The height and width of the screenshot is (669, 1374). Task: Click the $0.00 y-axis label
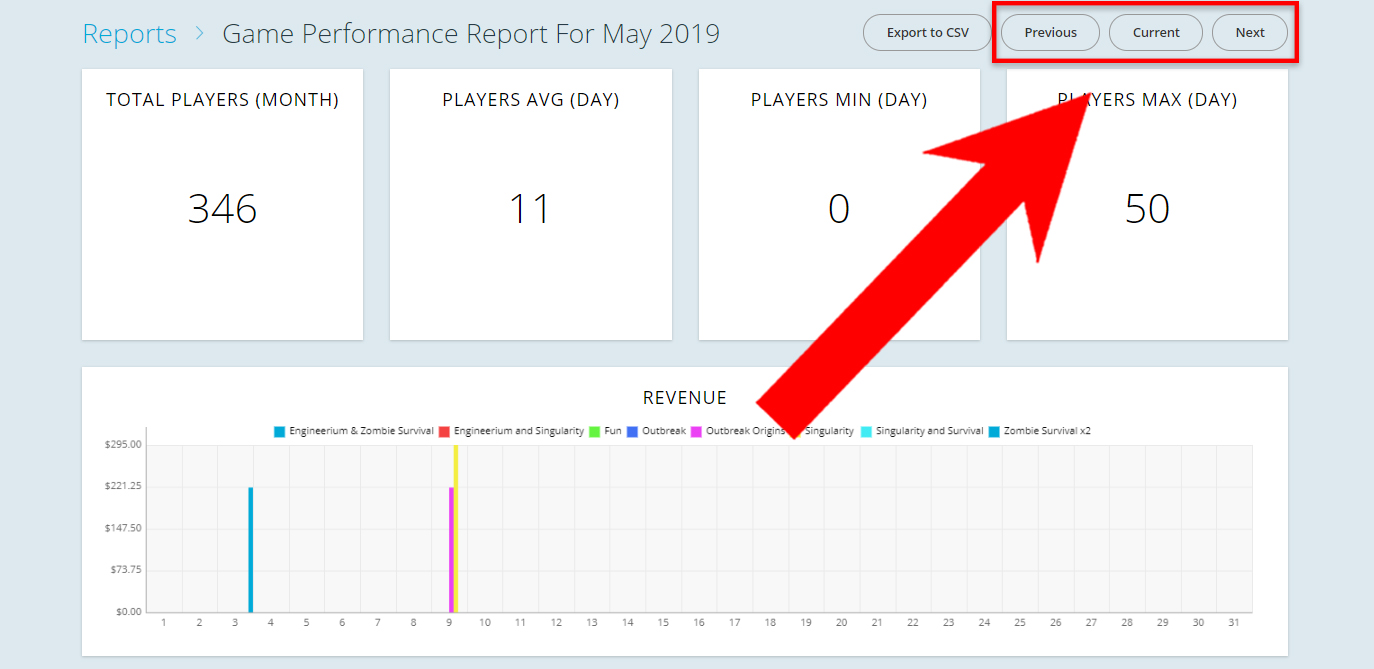pyautogui.click(x=127, y=612)
